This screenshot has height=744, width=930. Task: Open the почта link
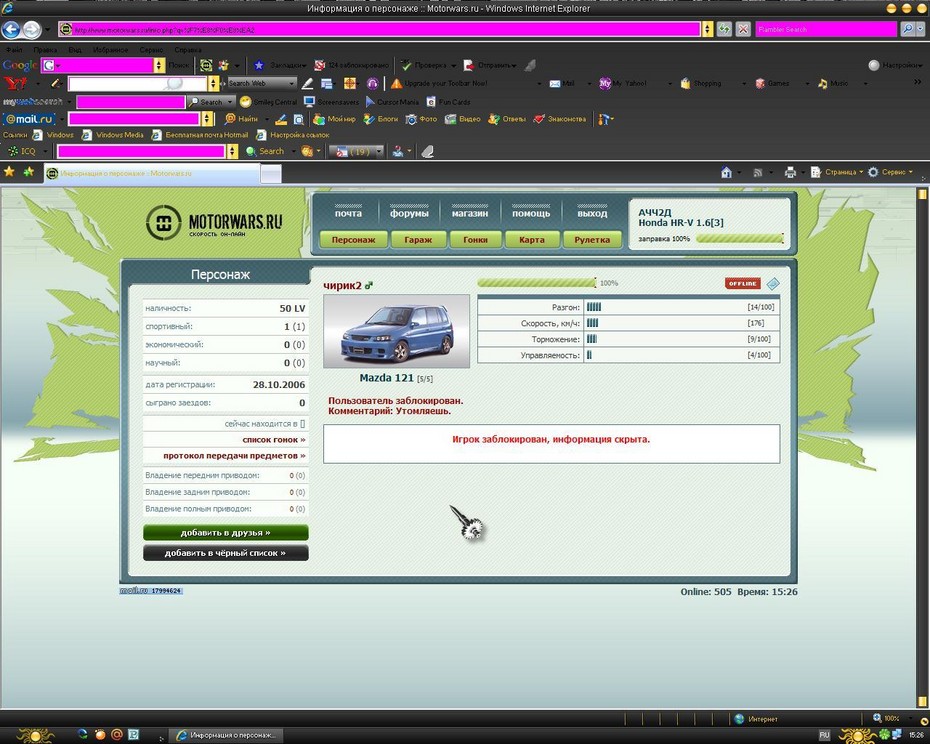348,213
